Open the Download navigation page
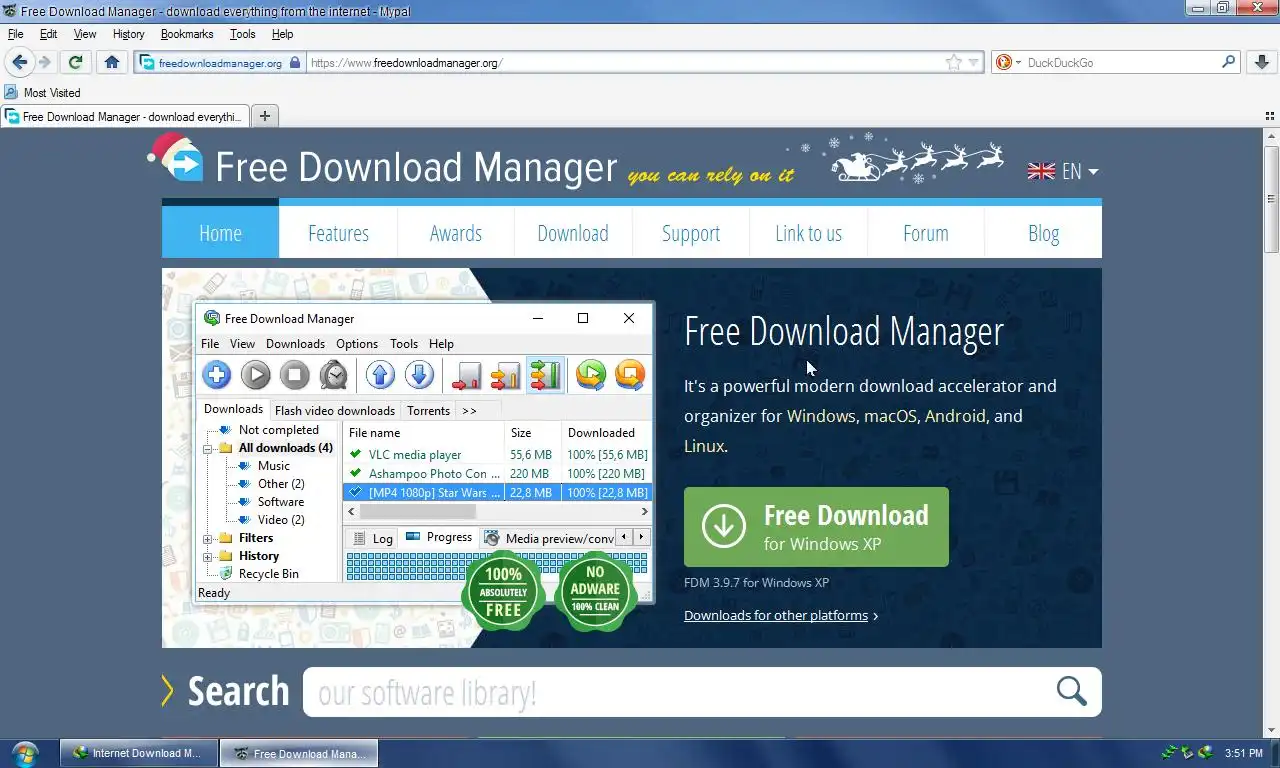Screen dimensions: 1280x768 click(573, 233)
